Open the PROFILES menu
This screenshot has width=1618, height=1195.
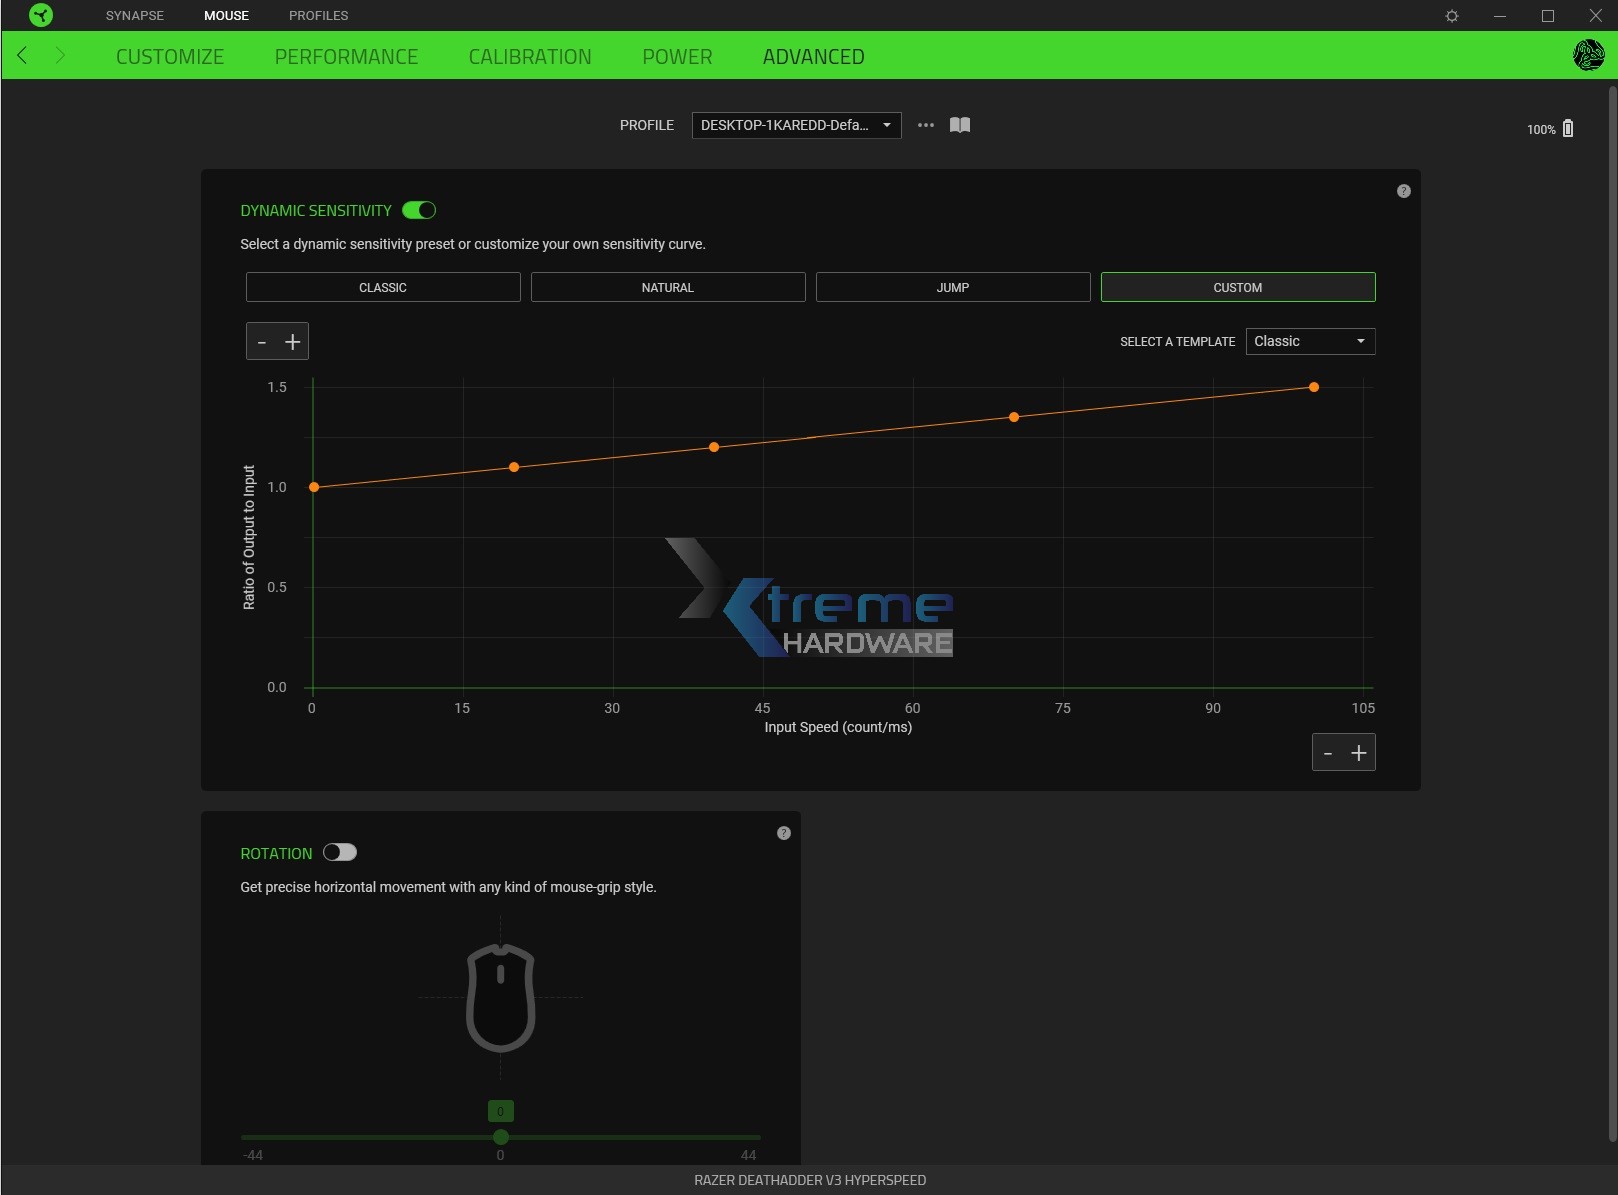[318, 15]
